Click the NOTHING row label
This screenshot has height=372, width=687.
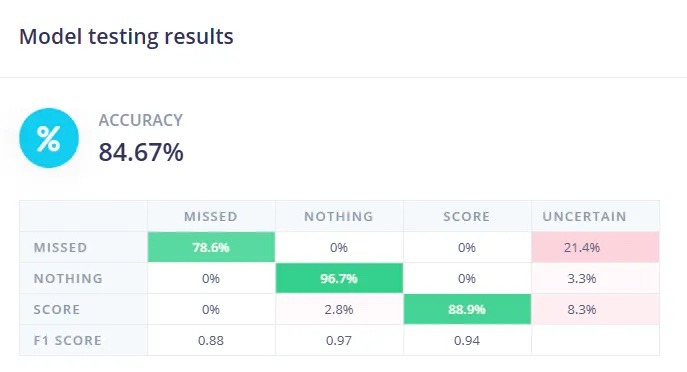coord(68,279)
